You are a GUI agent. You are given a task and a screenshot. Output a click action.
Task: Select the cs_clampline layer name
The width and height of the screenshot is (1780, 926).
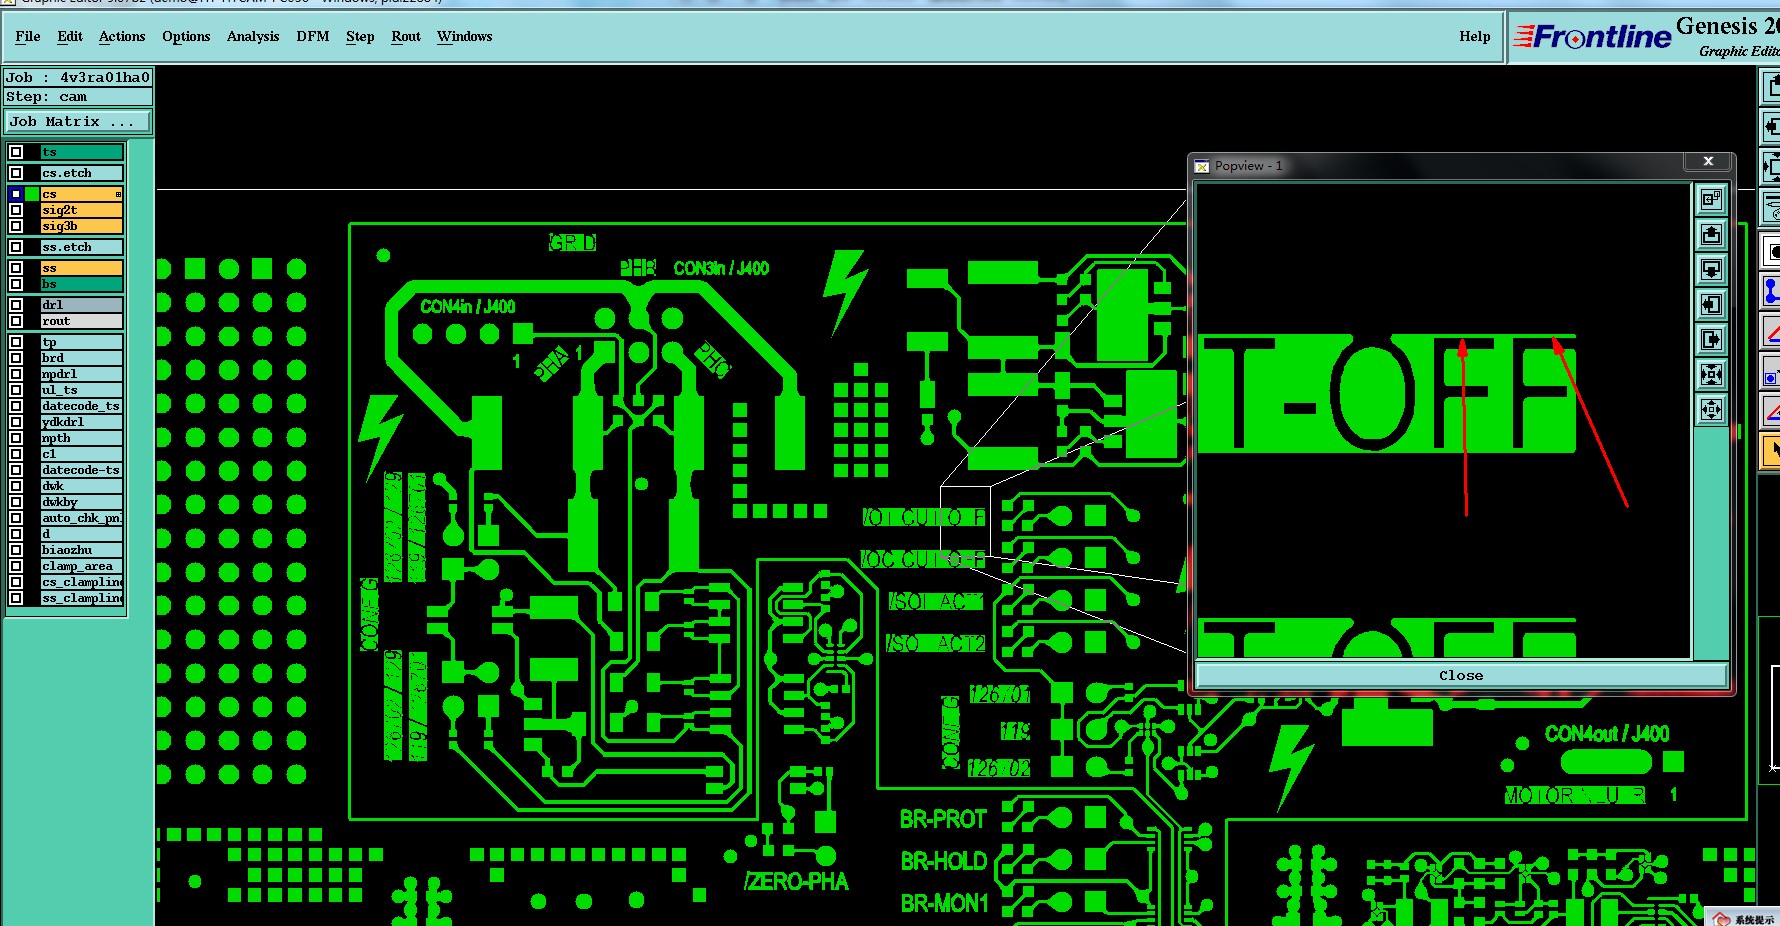82,582
